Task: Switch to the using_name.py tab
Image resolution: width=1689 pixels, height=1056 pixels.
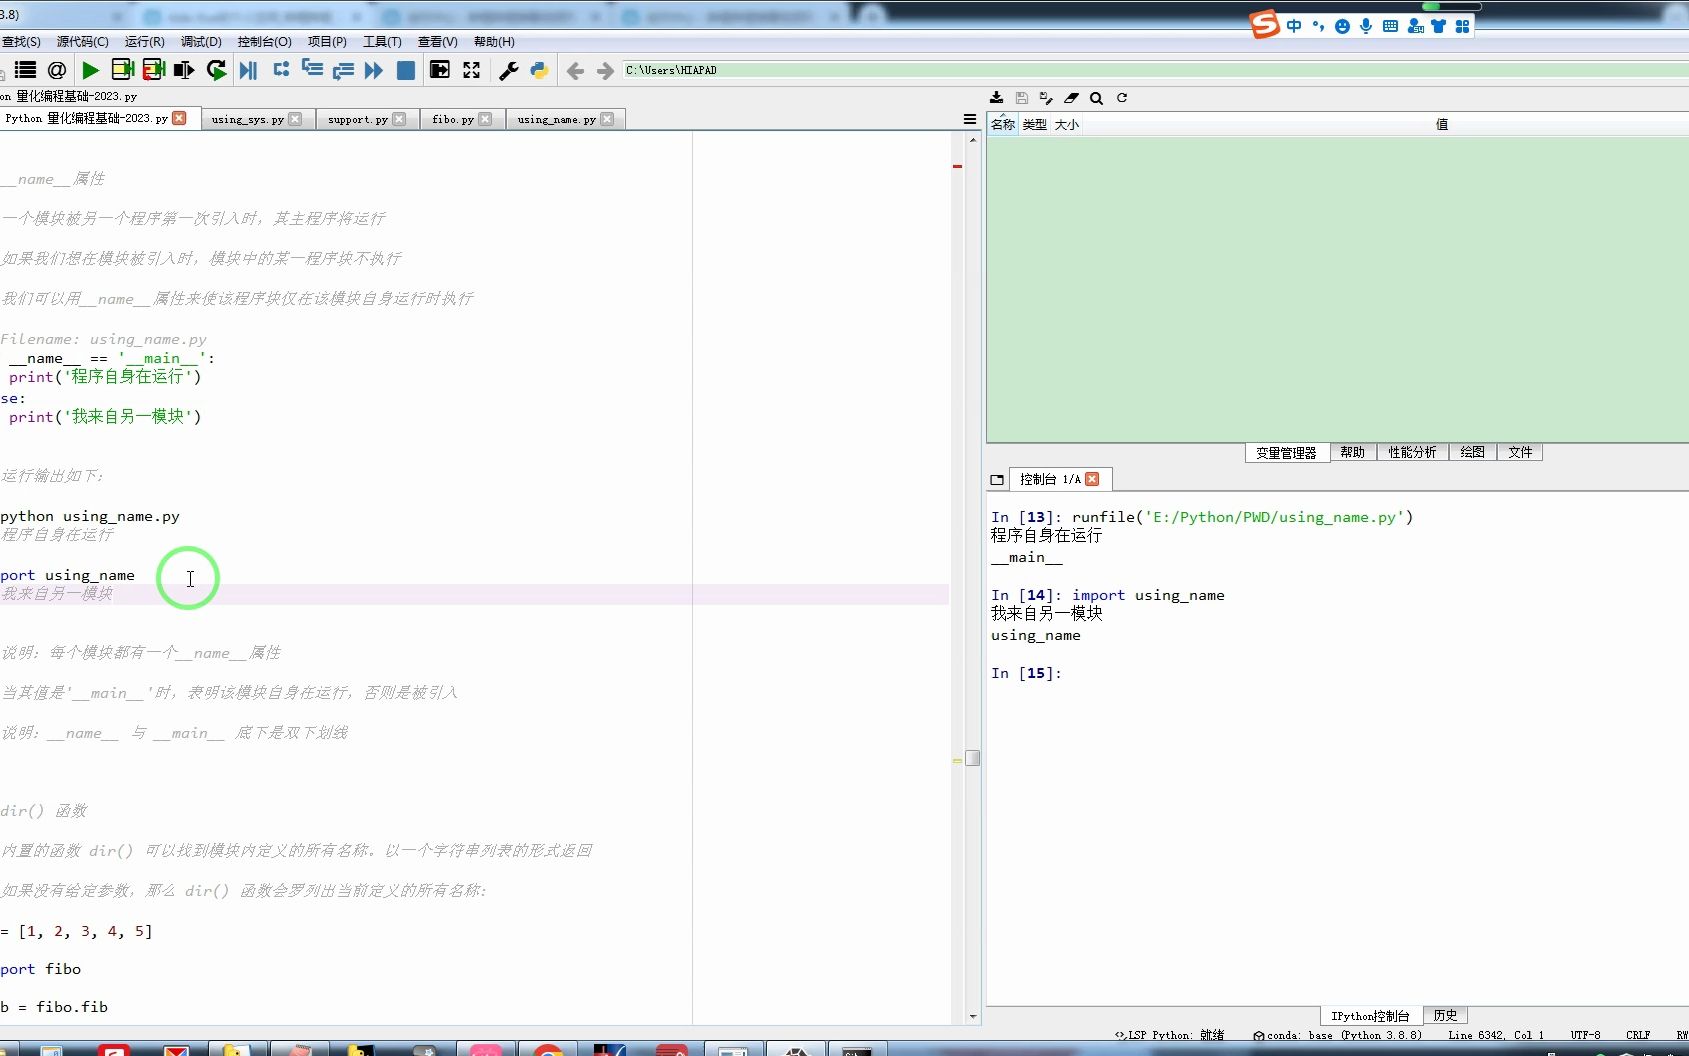Action: 557,119
